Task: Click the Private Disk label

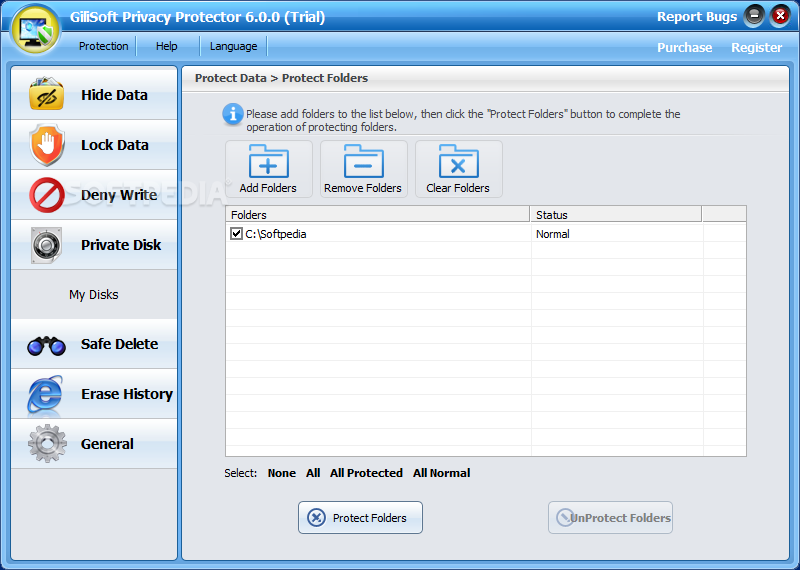Action: [x=121, y=245]
